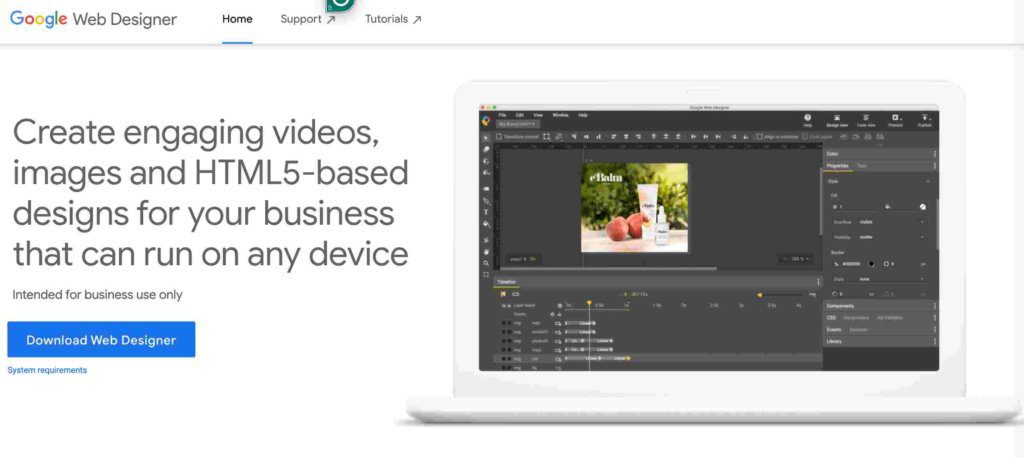Screen dimensions: 1024x458
Task: Click the Publish icon in top bar
Action: 925,118
